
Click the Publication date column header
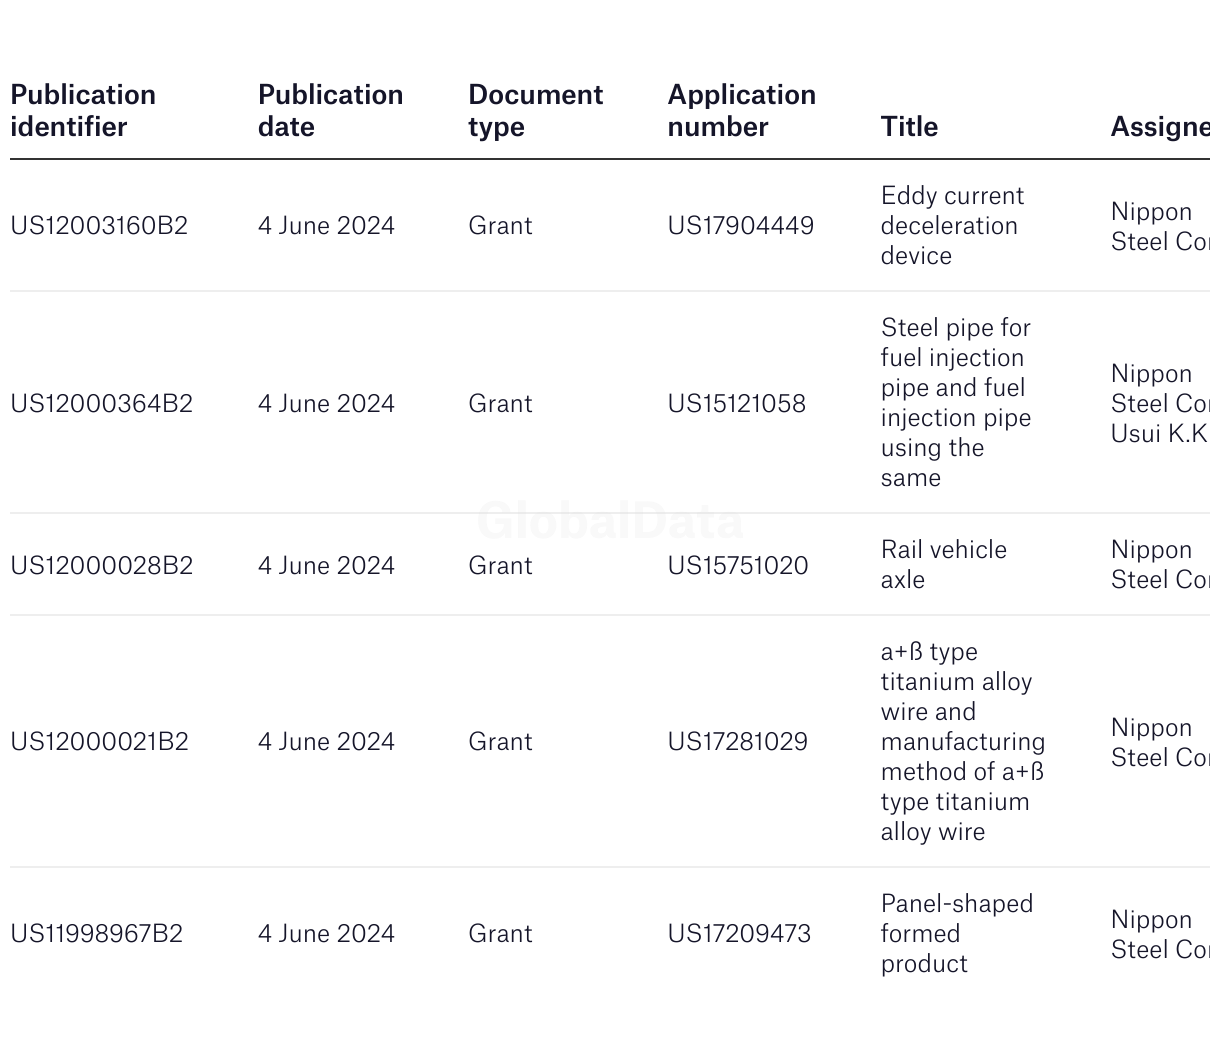(x=331, y=111)
